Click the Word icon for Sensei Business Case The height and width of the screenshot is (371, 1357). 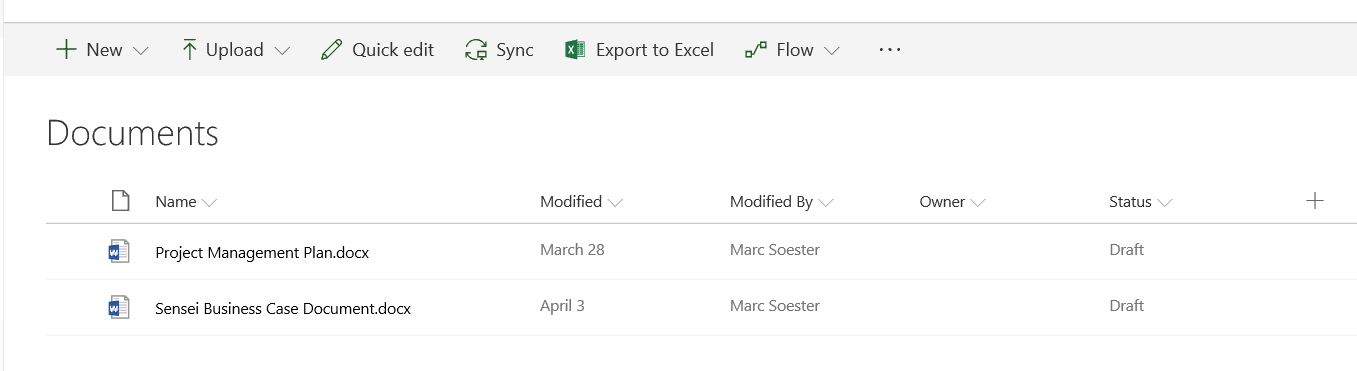tap(119, 308)
